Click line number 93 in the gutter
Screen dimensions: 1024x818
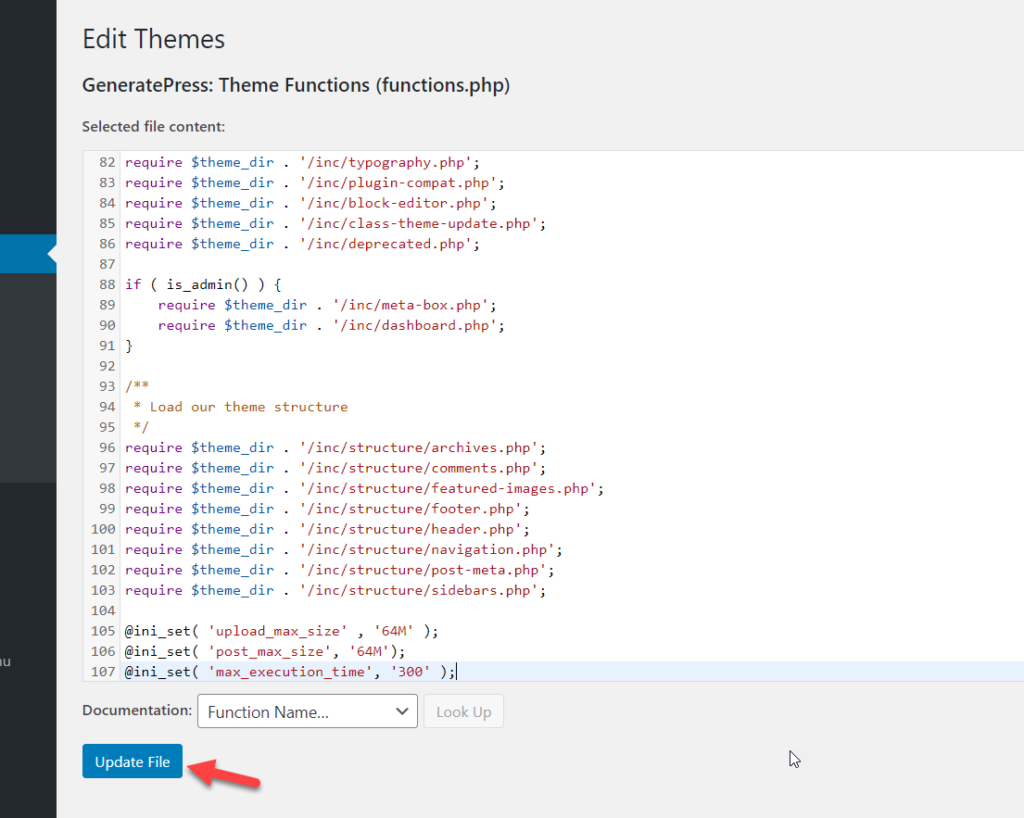pyautogui.click(x=104, y=386)
